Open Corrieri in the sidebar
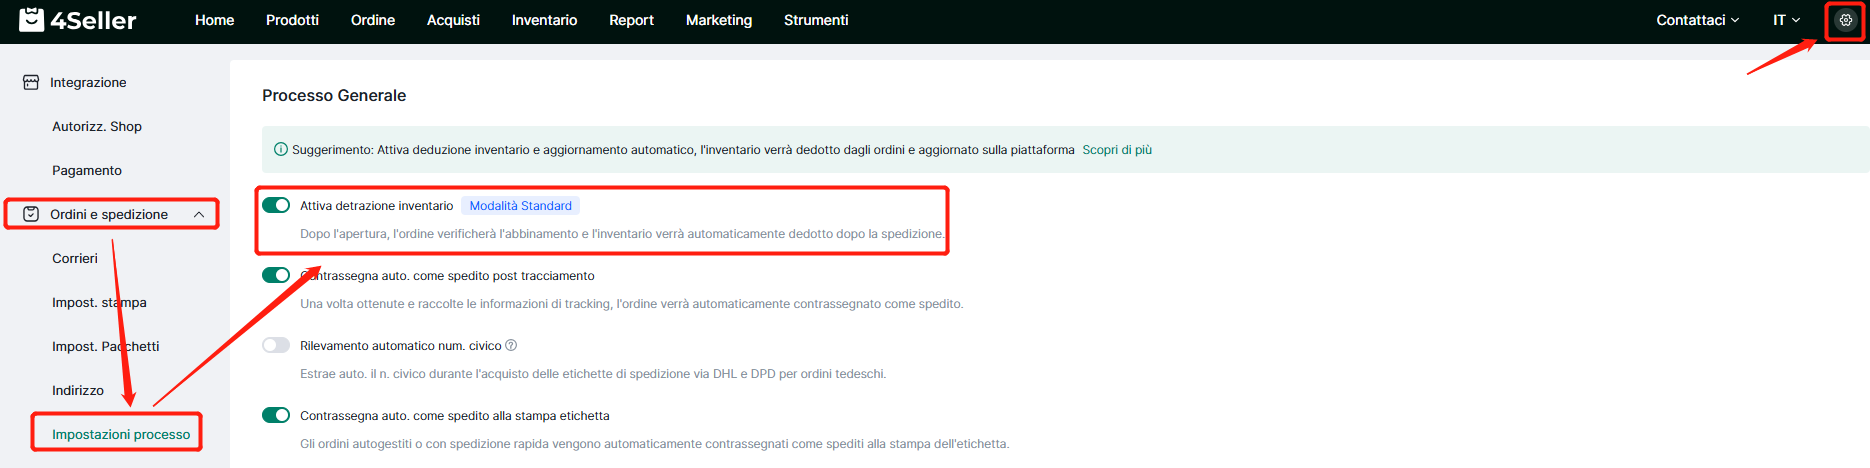Image resolution: width=1870 pixels, height=468 pixels. click(x=75, y=258)
